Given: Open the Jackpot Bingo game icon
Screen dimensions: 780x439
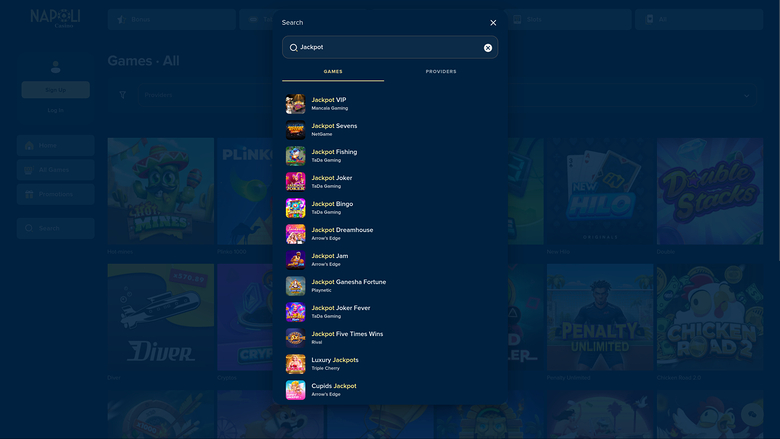Looking at the screenshot, I should click(295, 208).
